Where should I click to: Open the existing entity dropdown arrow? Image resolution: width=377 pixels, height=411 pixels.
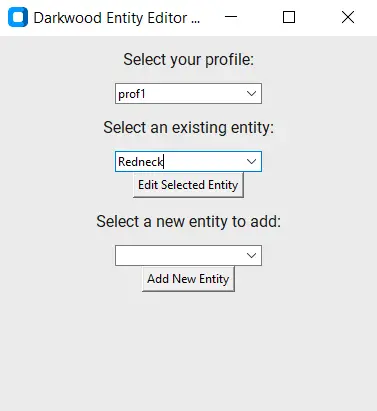[x=251, y=162]
